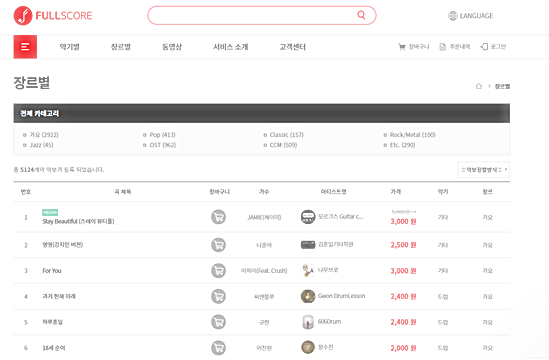Add For You to cart

pyautogui.click(x=218, y=271)
